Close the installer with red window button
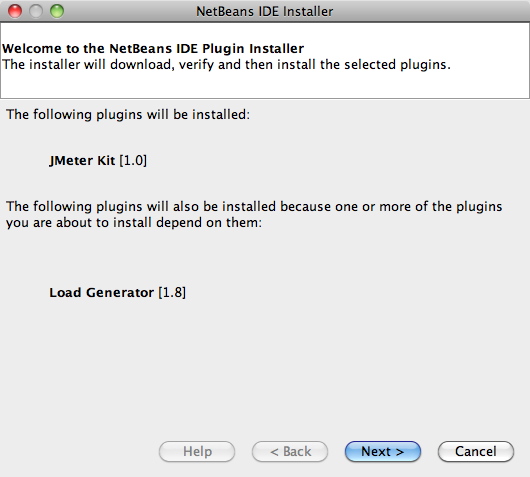Image resolution: width=530 pixels, height=477 pixels. pyautogui.click(x=15, y=11)
